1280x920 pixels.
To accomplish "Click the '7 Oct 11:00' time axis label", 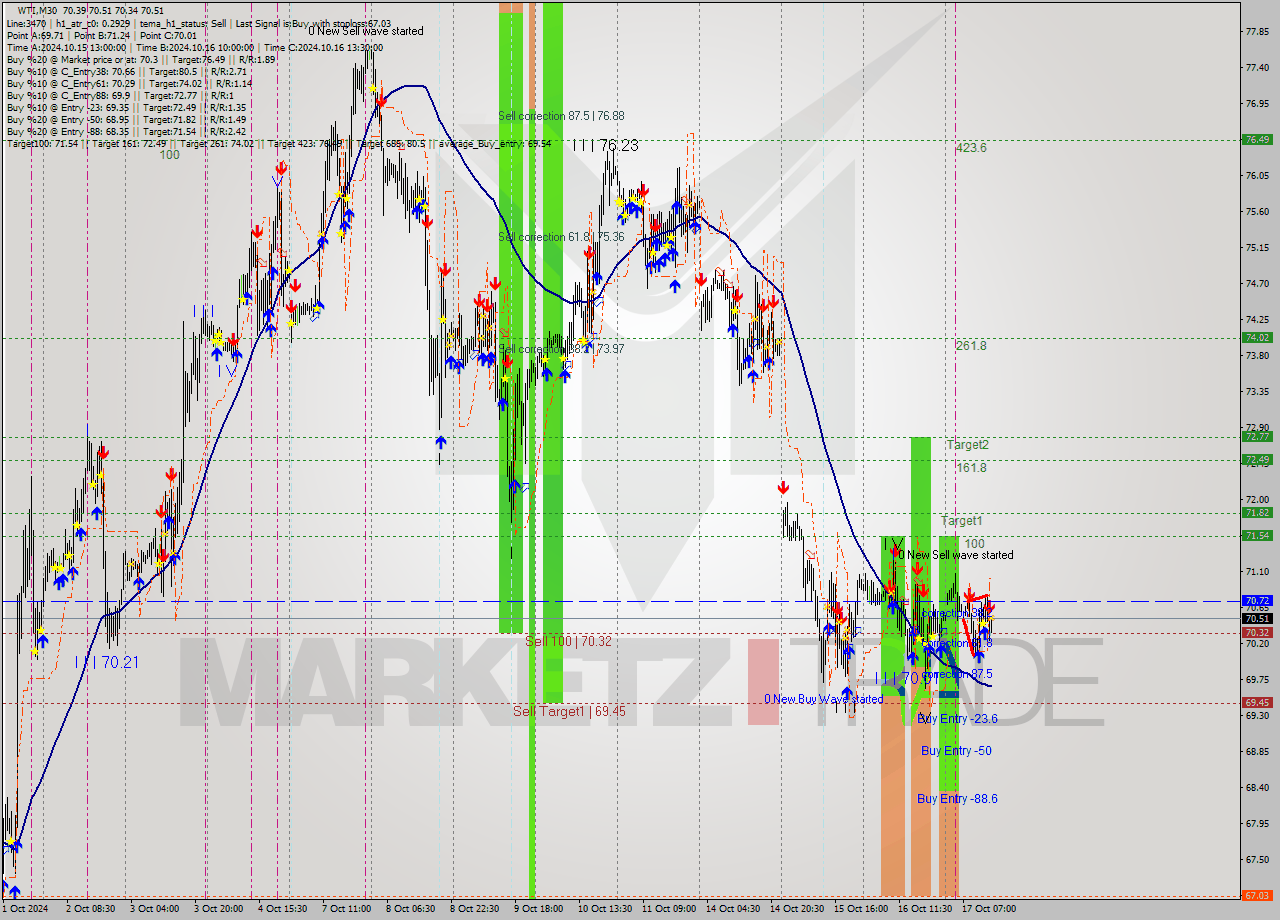I will point(346,909).
